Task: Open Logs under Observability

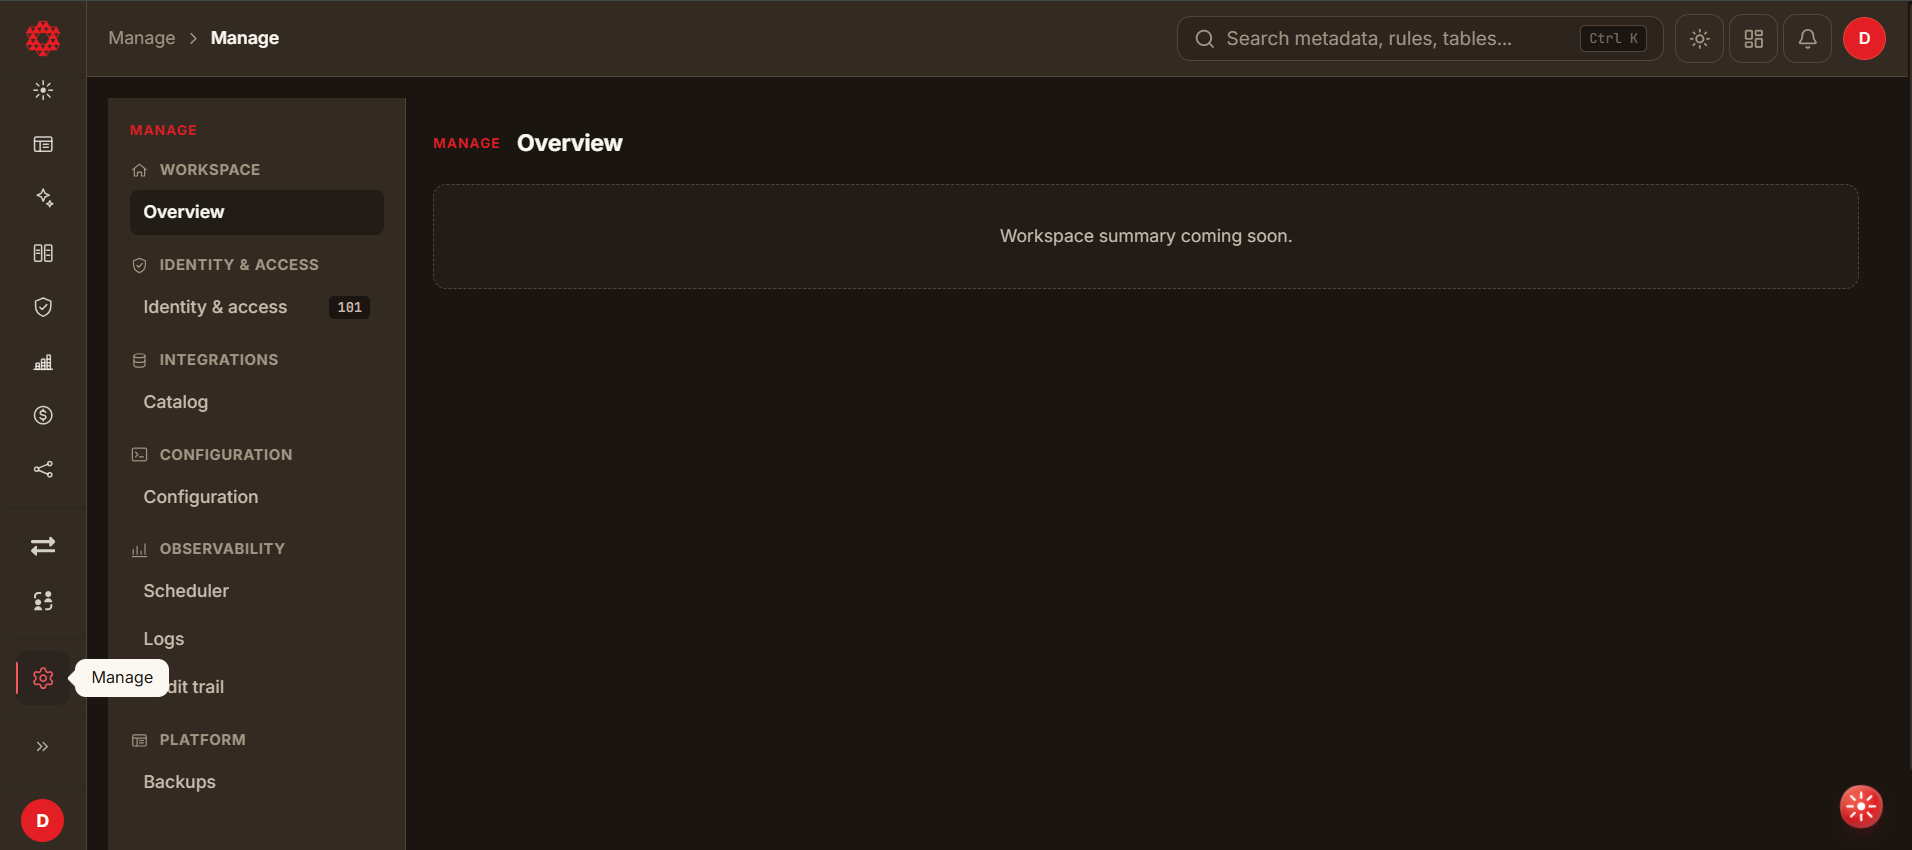Action: point(257,639)
